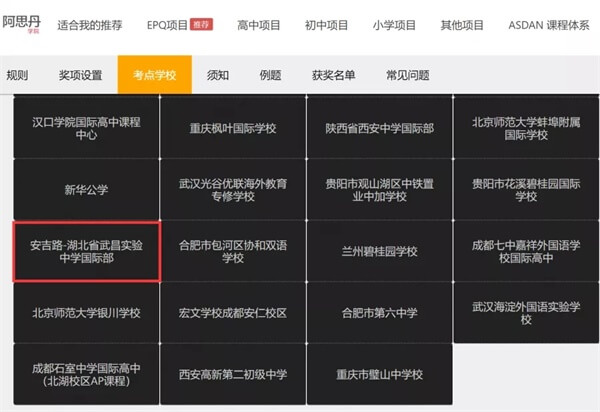Open 高中项目 in top navigation

tap(258, 24)
